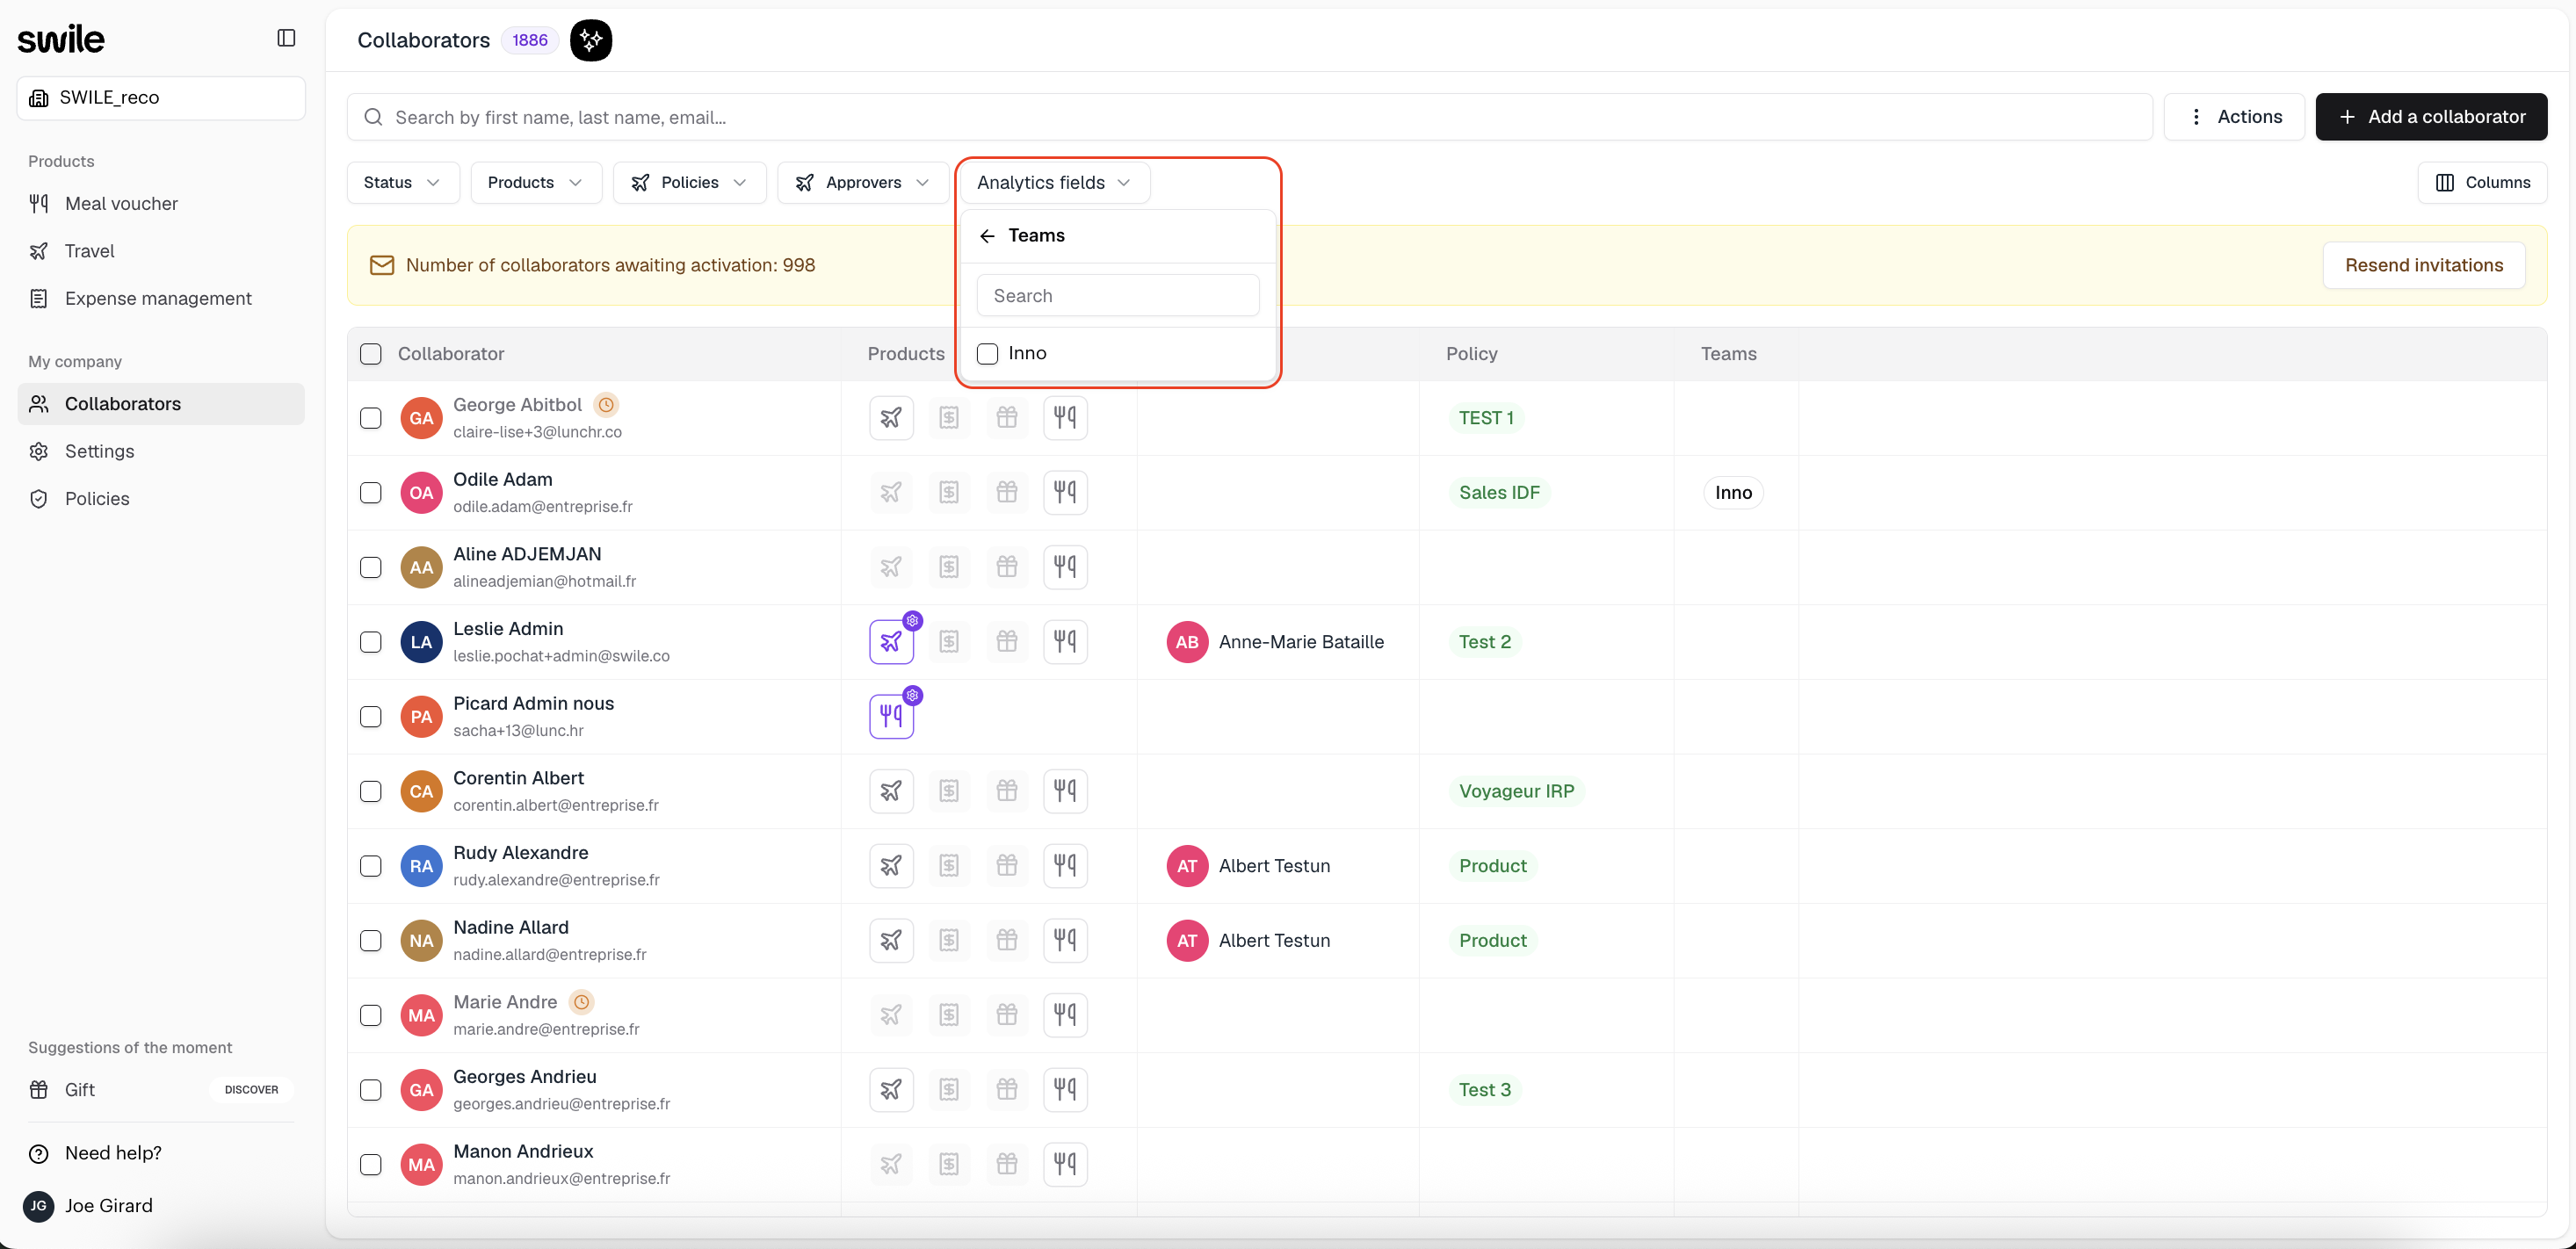
Task: Click Picard Admin nous meal voucher icon
Action: click(891, 717)
